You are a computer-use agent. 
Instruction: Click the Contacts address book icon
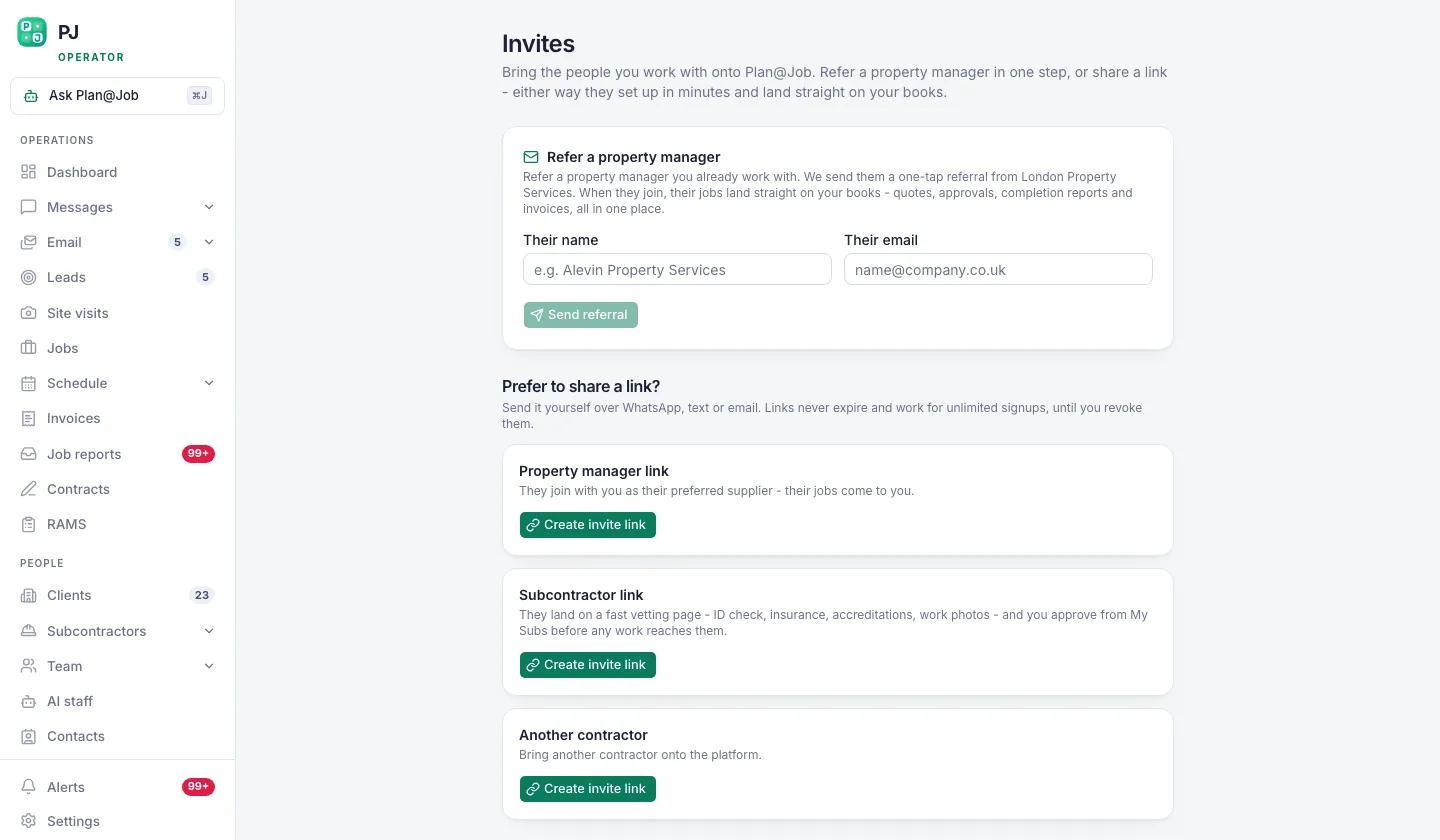pyautogui.click(x=28, y=736)
